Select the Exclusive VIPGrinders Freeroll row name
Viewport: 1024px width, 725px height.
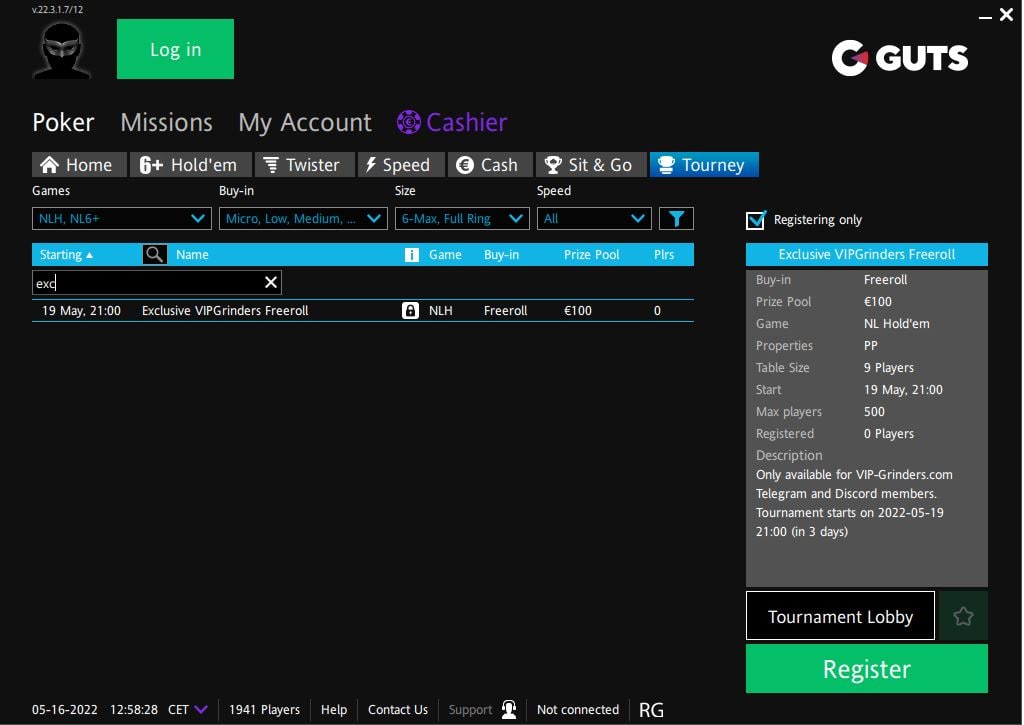(225, 310)
